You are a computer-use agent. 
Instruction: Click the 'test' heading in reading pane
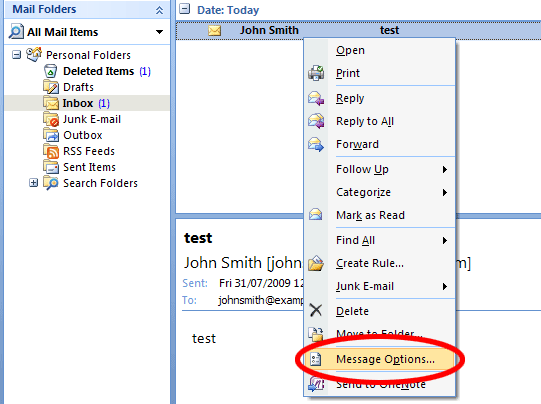tap(198, 238)
